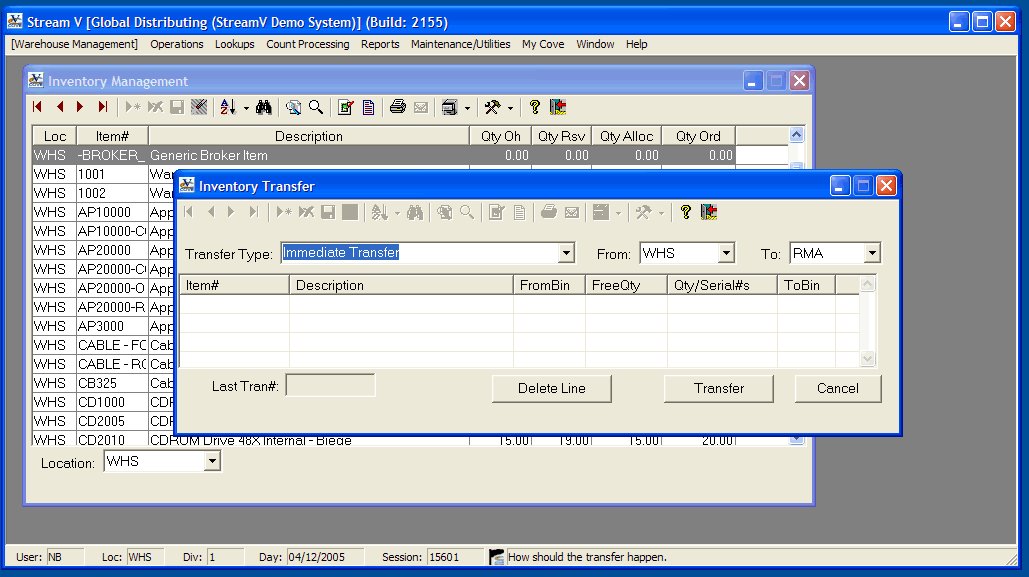The image size is (1029, 577).
Task: Click the FromBin column header
Action: point(549,285)
